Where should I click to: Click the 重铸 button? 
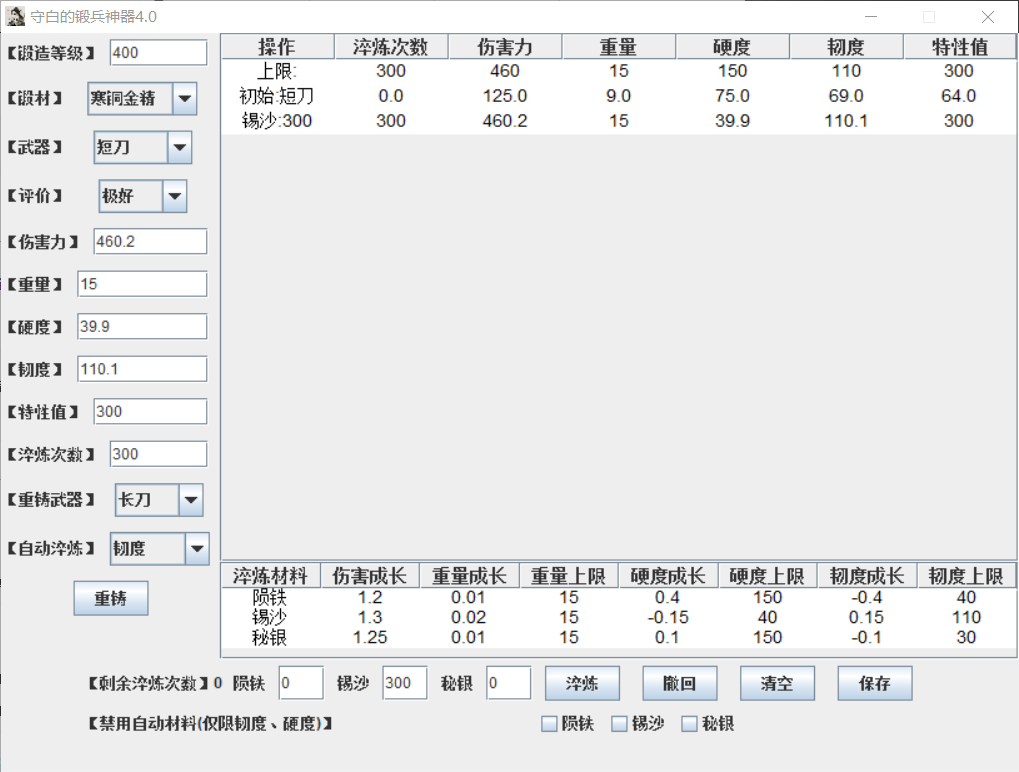(x=110, y=598)
